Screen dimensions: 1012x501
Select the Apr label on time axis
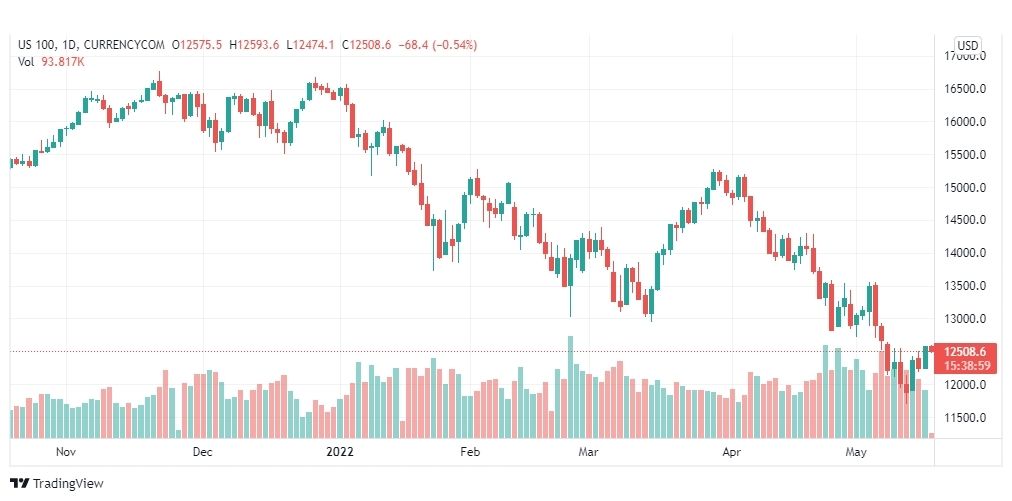click(731, 452)
